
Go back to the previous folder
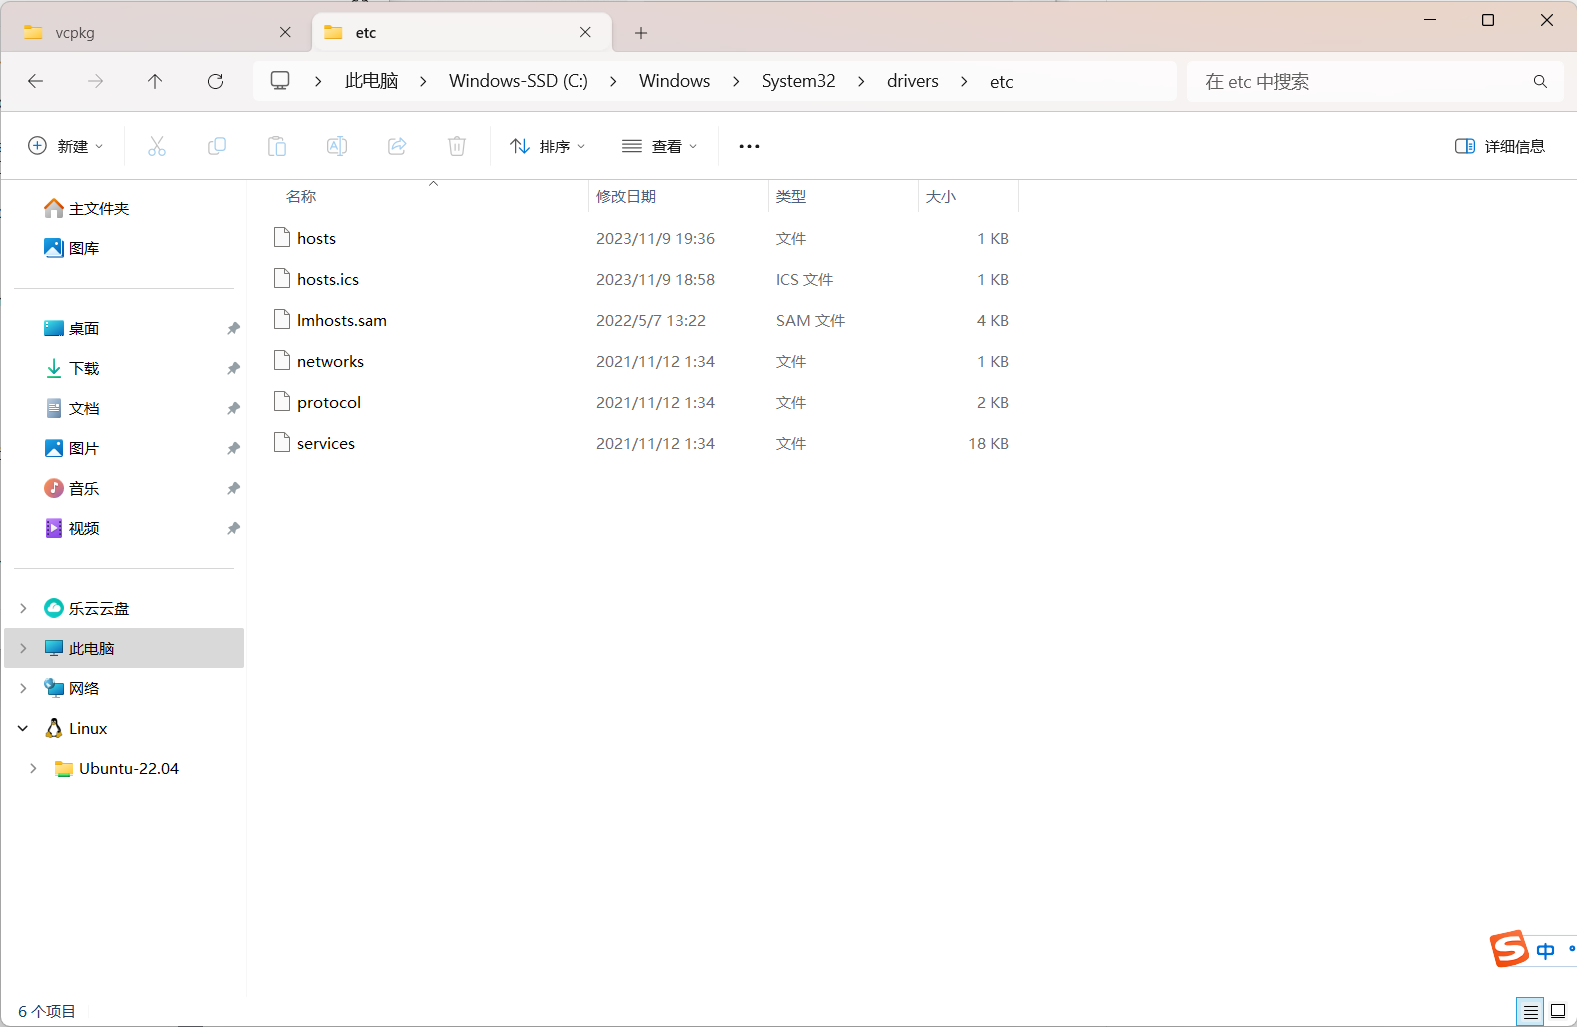36,81
